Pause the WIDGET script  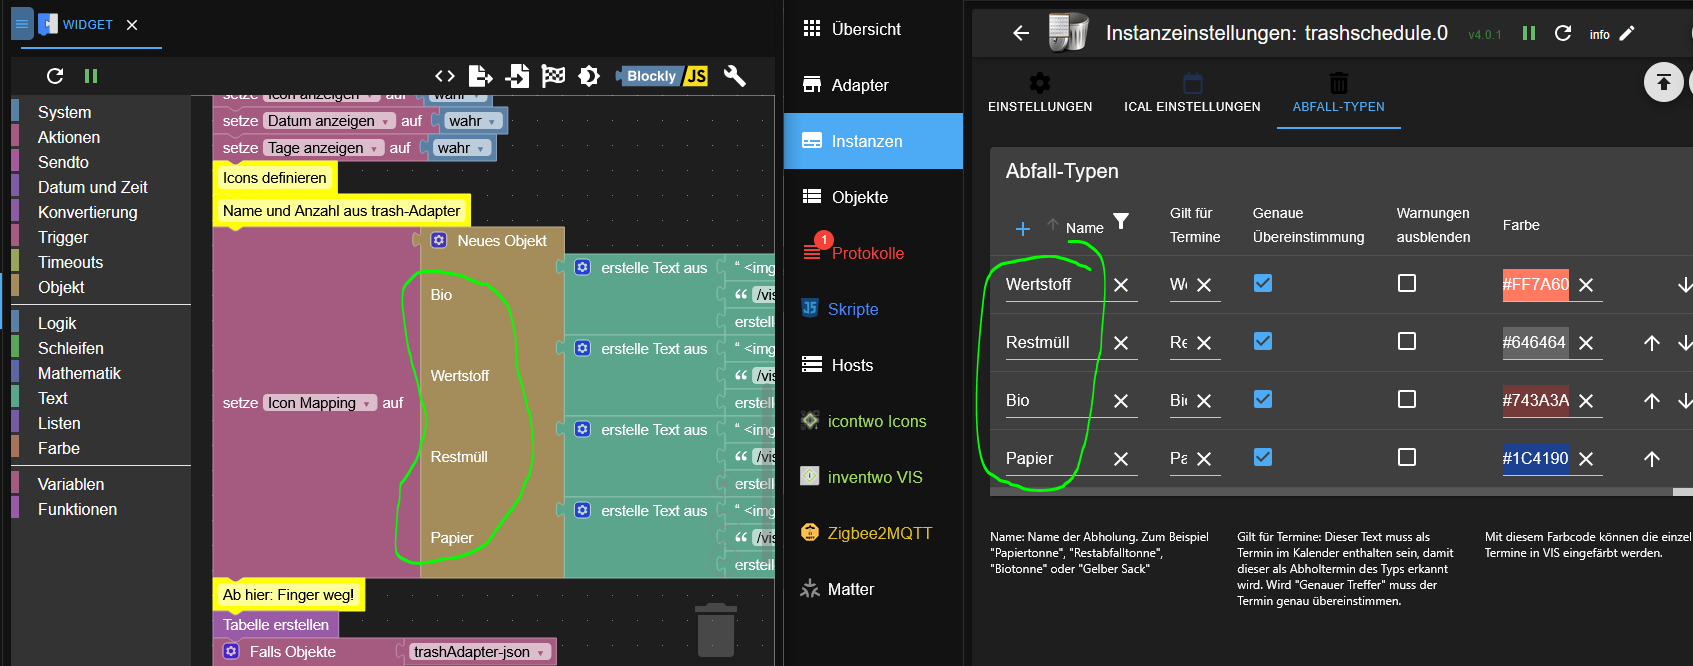pyautogui.click(x=91, y=76)
